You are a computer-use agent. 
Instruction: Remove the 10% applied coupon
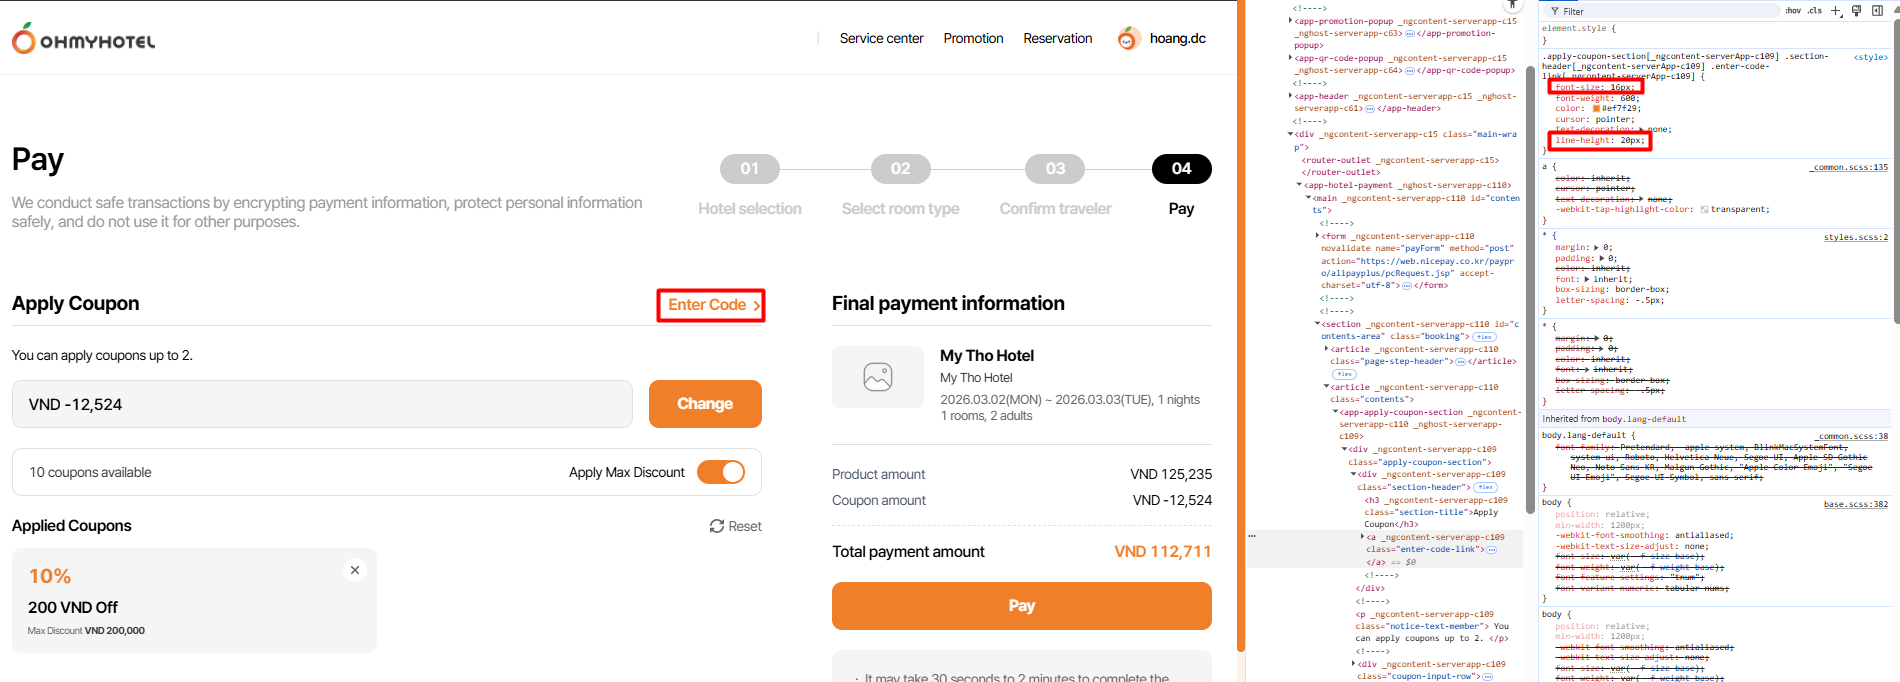pyautogui.click(x=354, y=570)
